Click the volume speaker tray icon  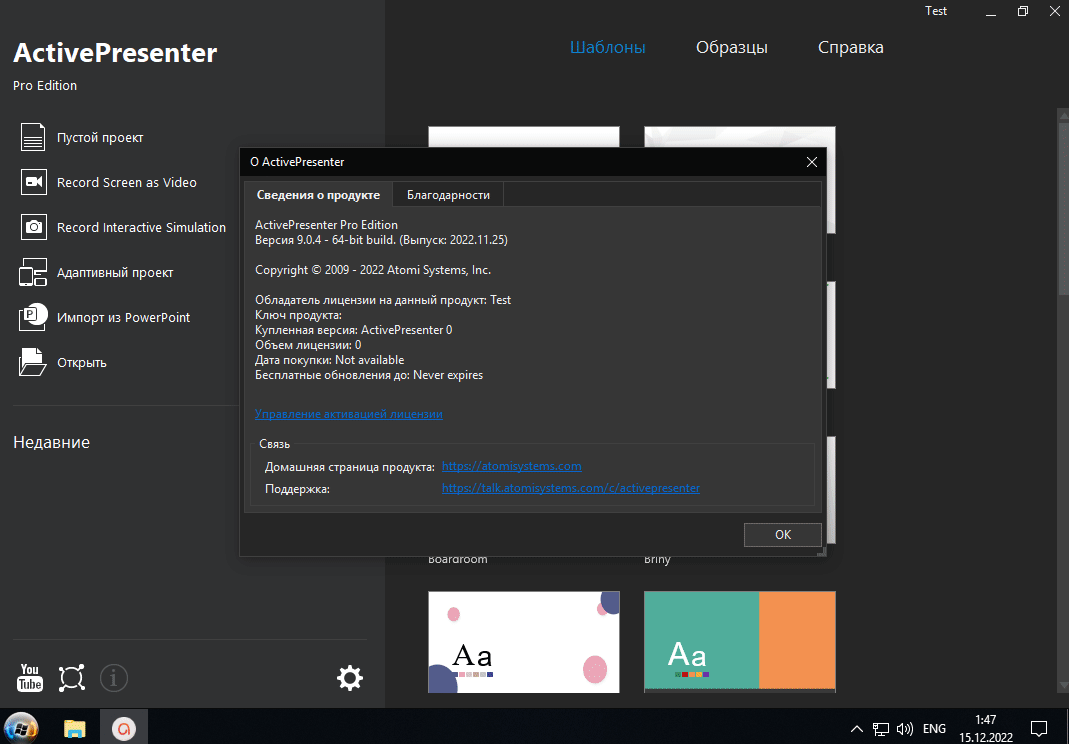click(x=905, y=729)
